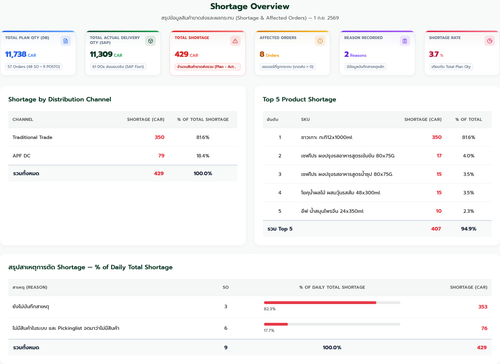Screen dimensions: 500x364
Task: Click the 350 shortage for Traditional Trade
Action: click(159, 137)
